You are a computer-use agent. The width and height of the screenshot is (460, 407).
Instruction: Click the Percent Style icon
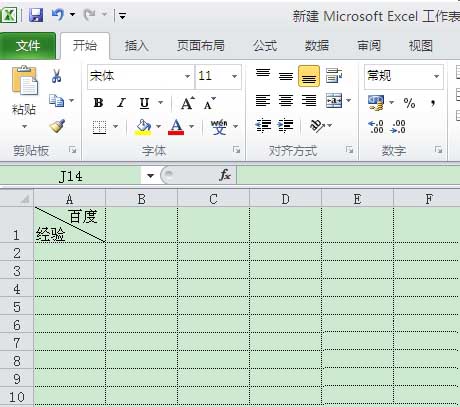pyautogui.click(x=409, y=103)
